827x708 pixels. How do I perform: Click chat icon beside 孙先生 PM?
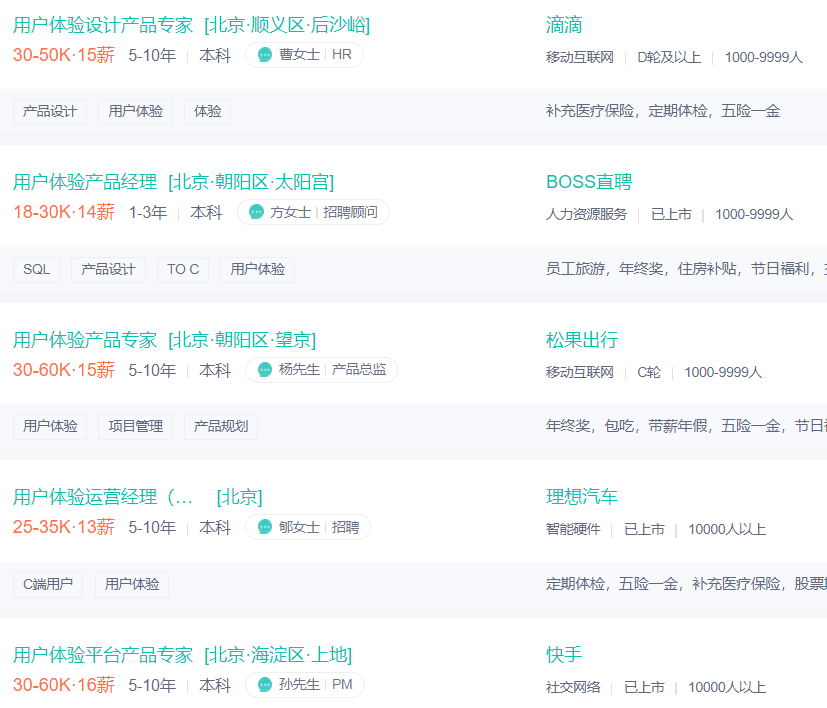click(265, 685)
